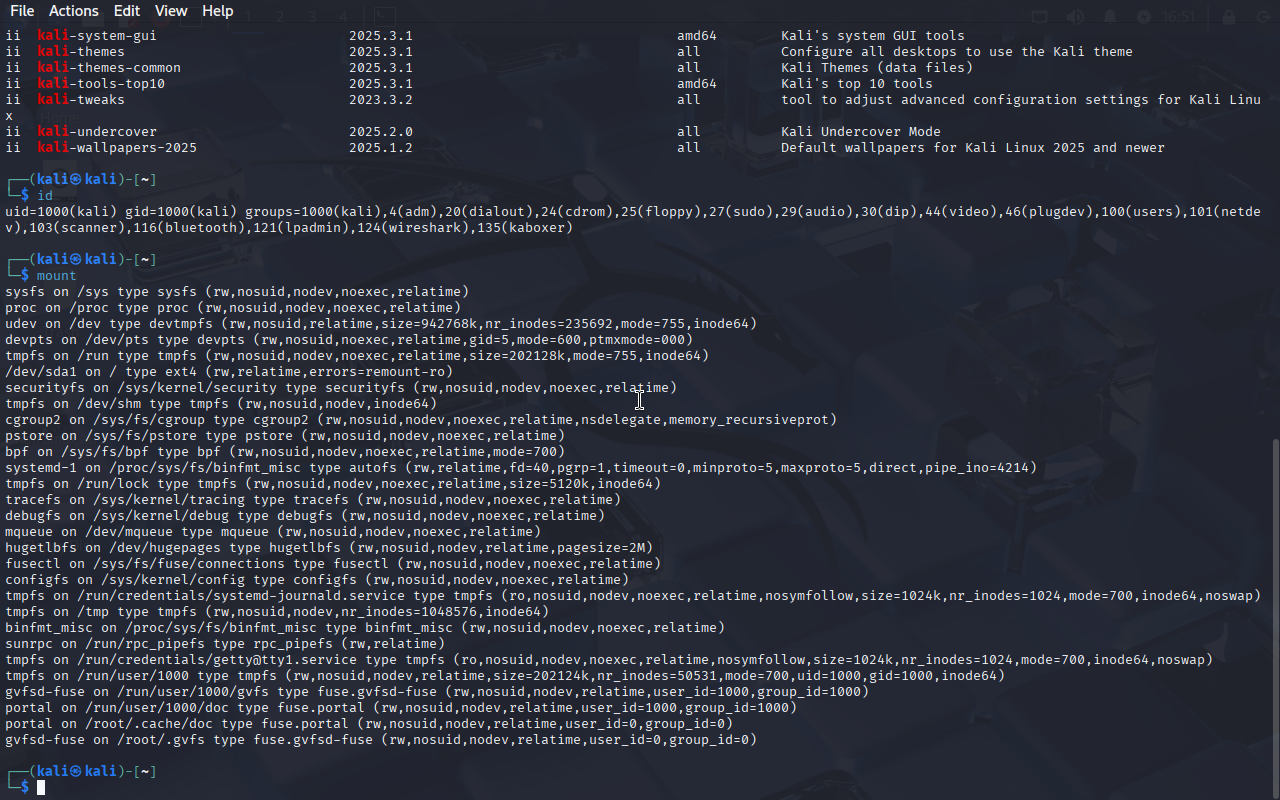This screenshot has height=800, width=1280.
Task: Click 'securityfs on /sys/kernel/security' line
Action: (x=341, y=387)
